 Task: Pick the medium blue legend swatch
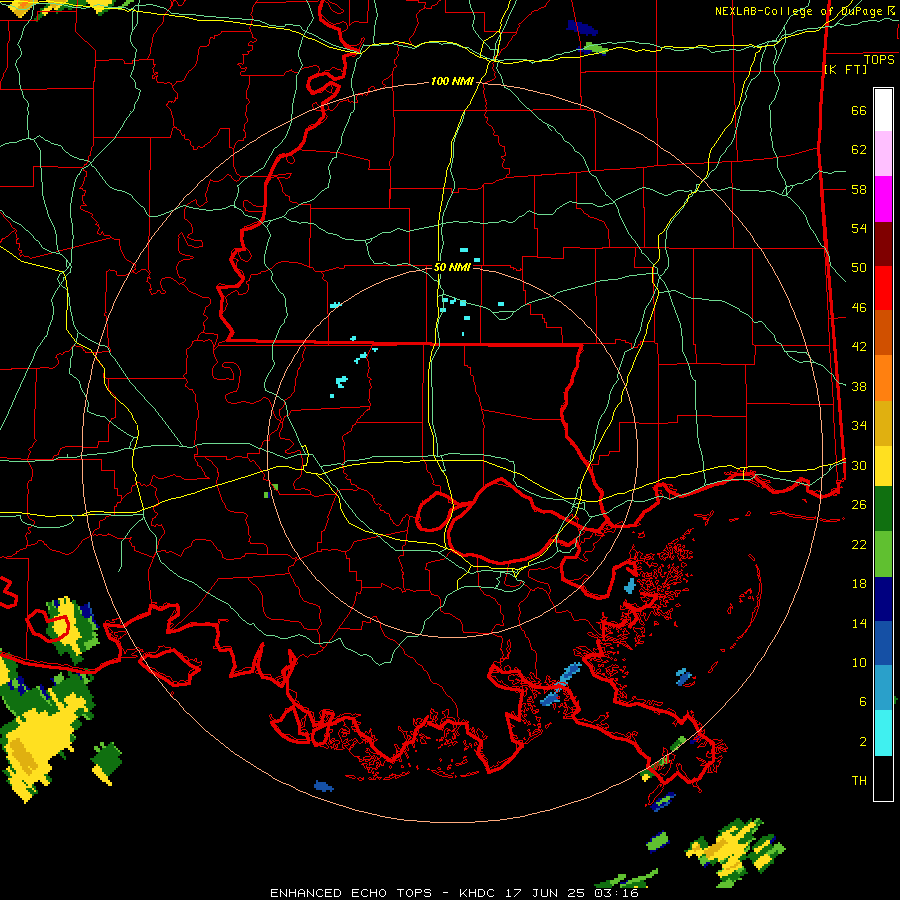(883, 643)
